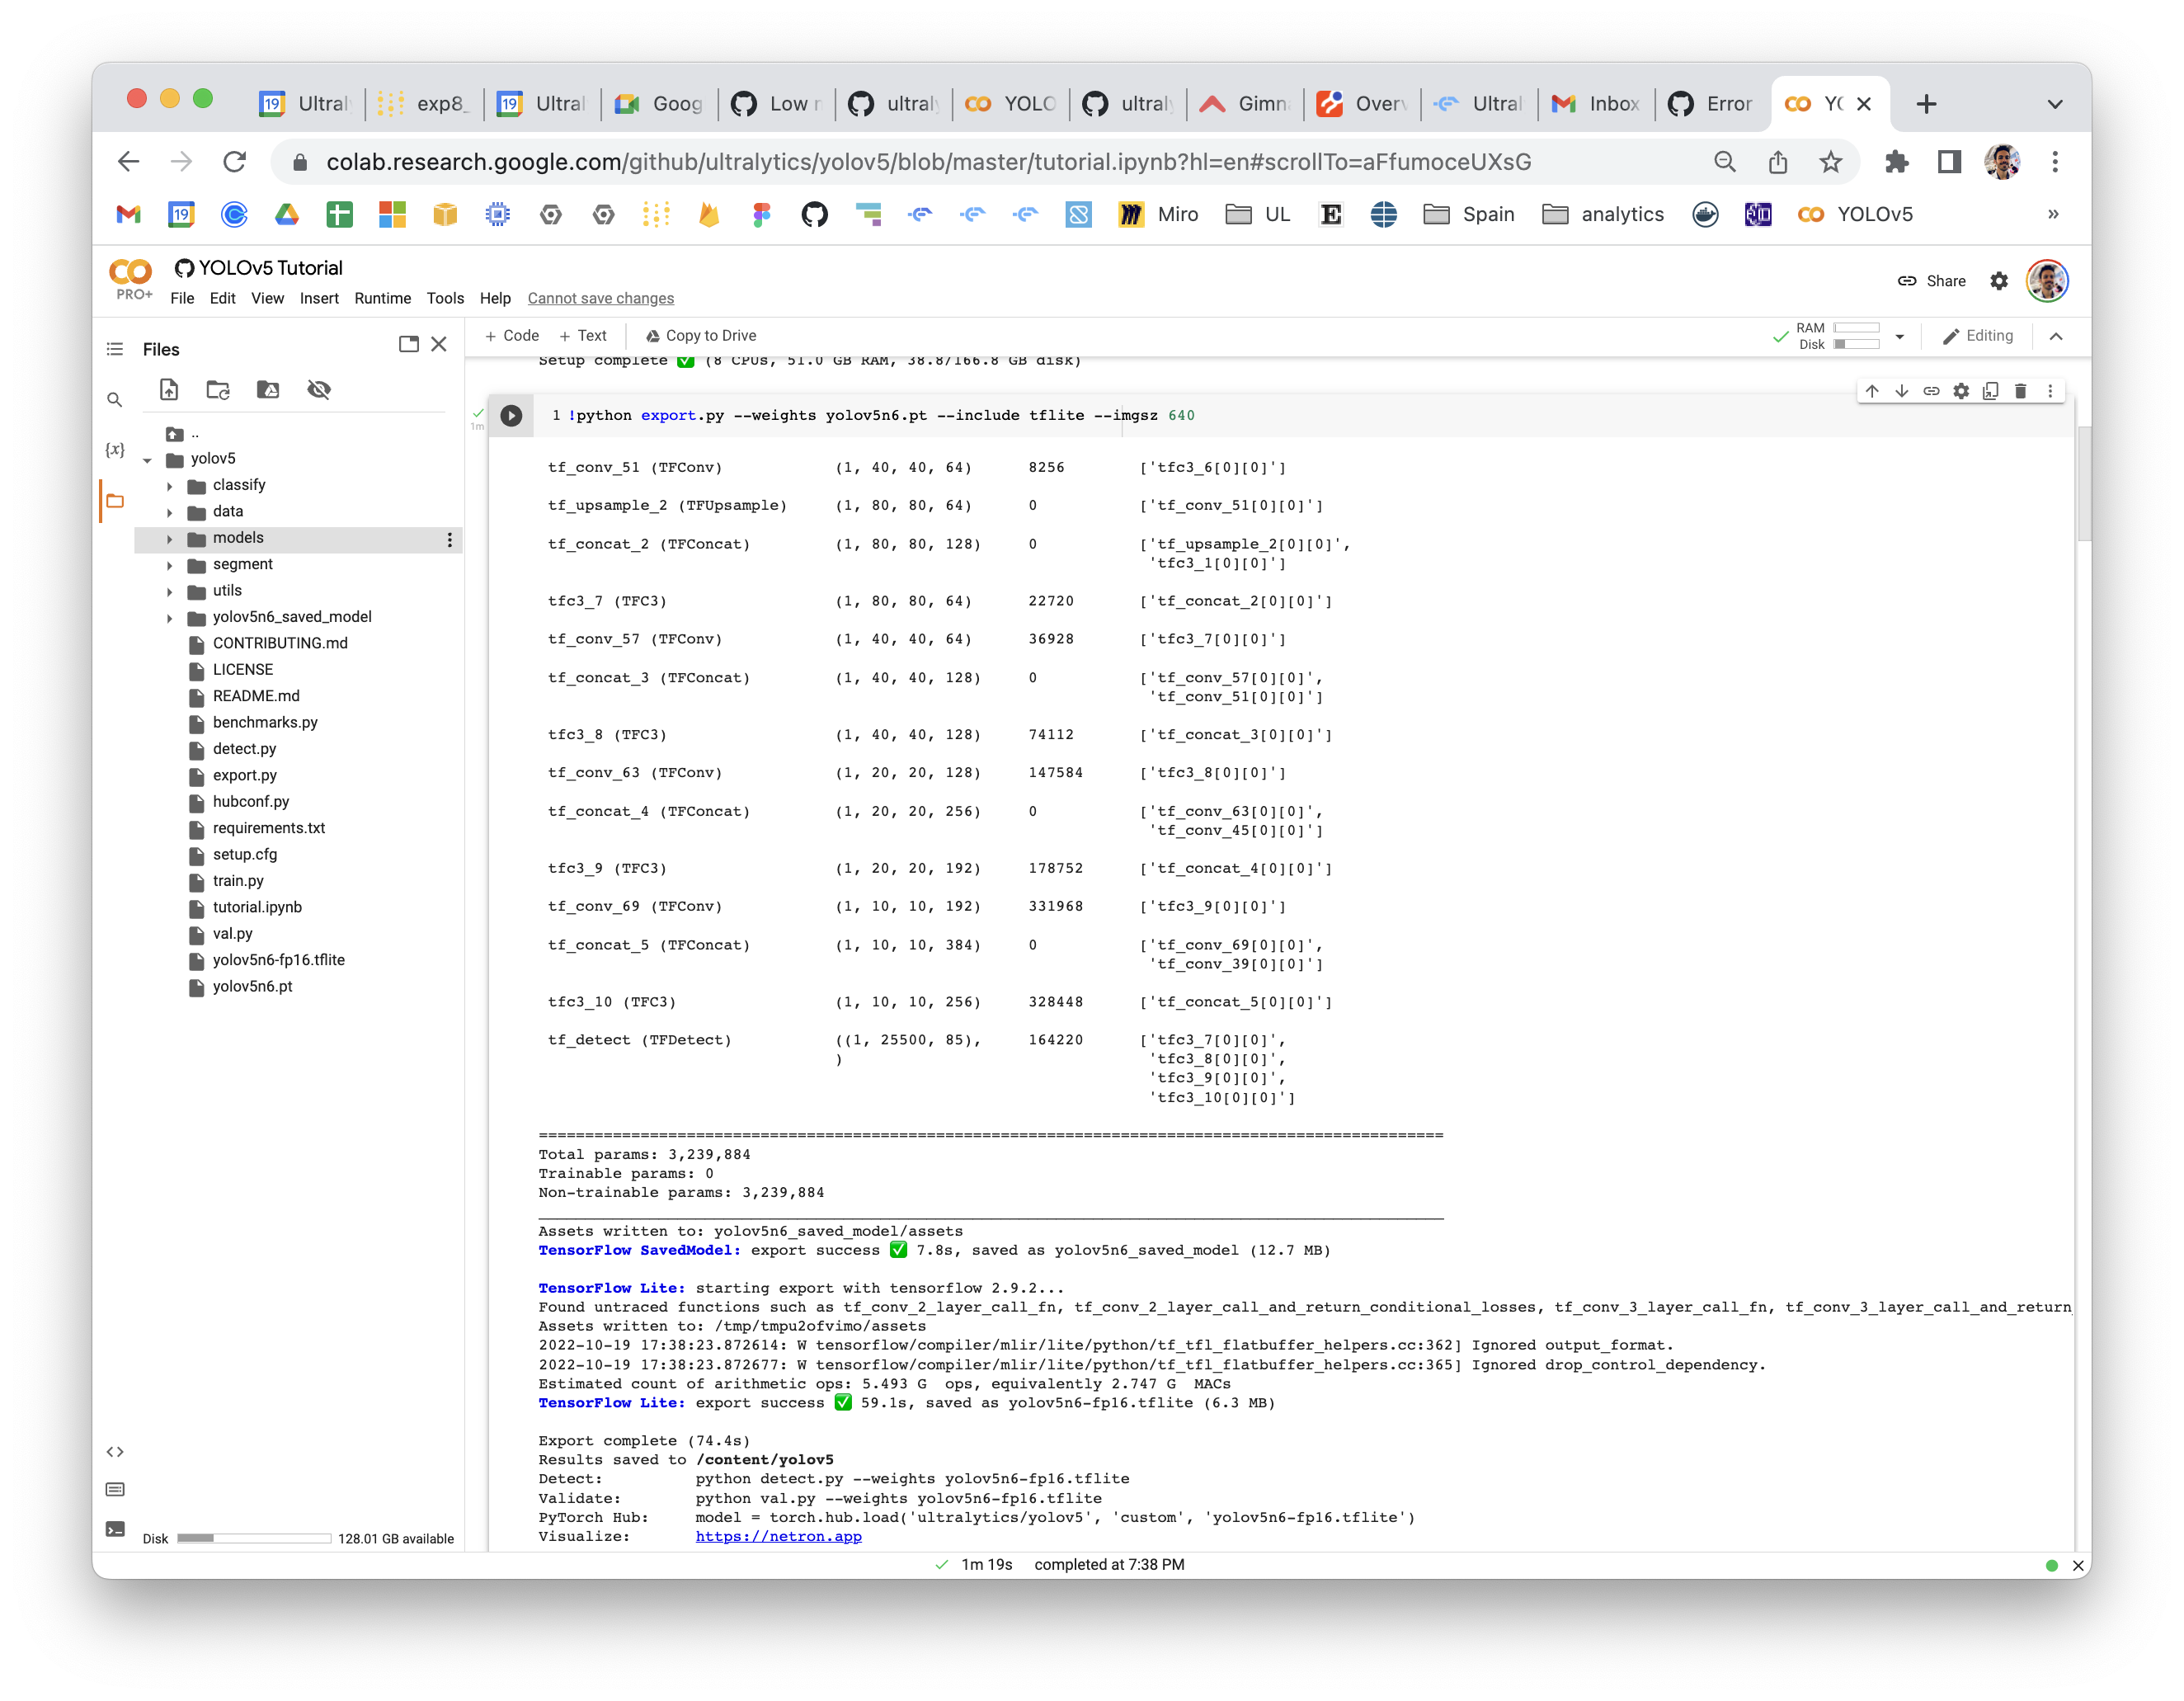Open the Runtime menu

tap(383, 298)
